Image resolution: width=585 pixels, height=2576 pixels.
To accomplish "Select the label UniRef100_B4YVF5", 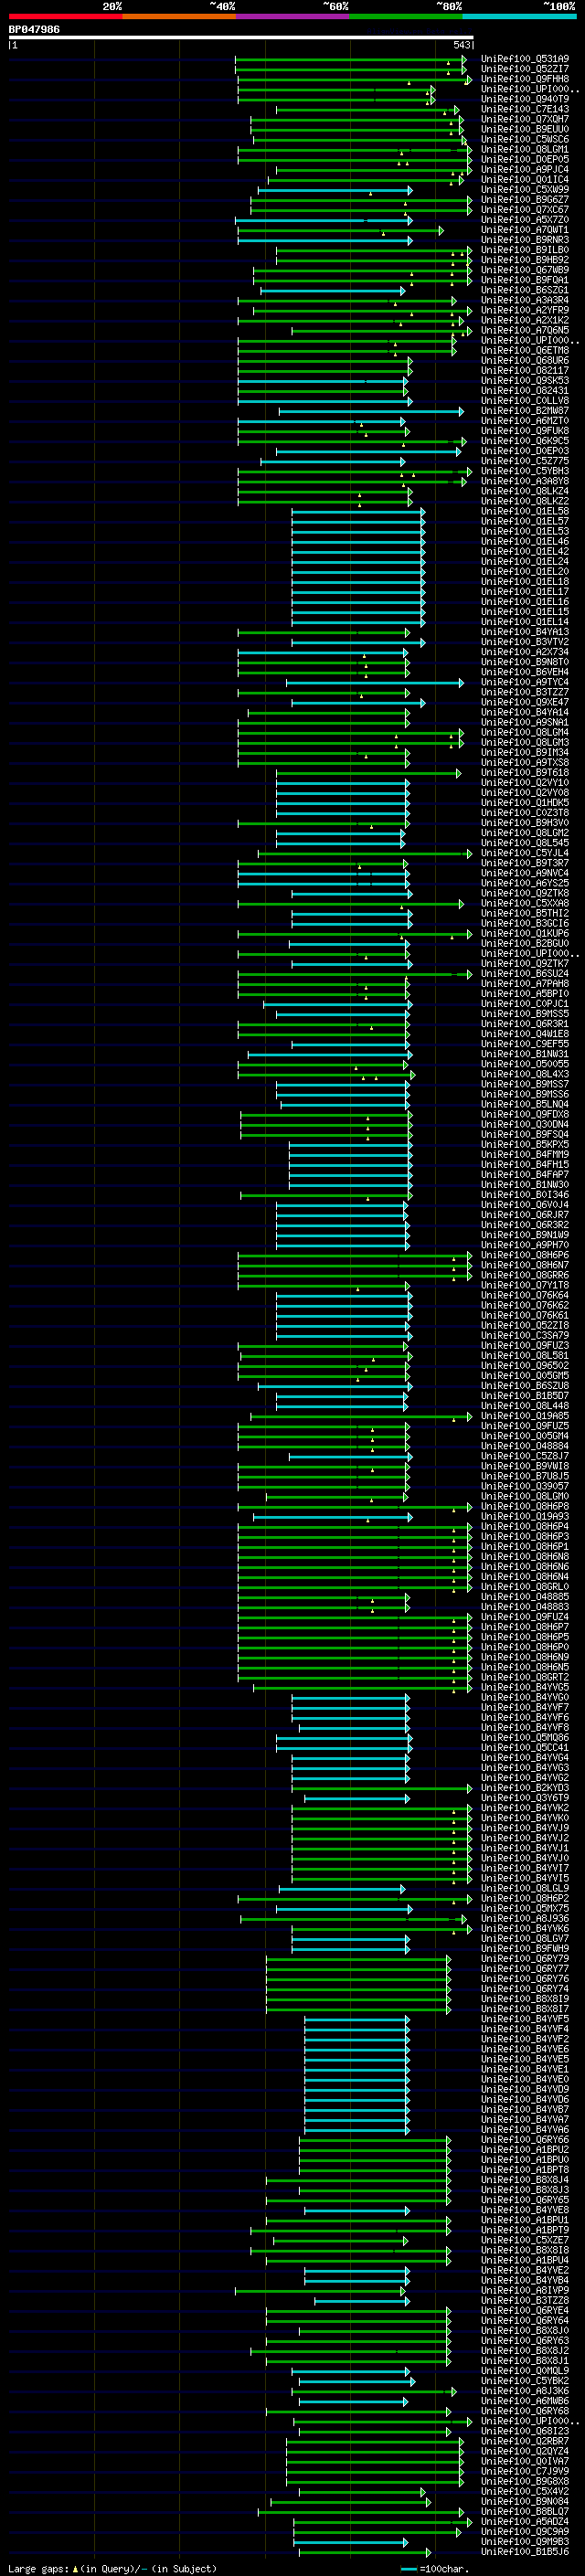I will pos(525,2019).
